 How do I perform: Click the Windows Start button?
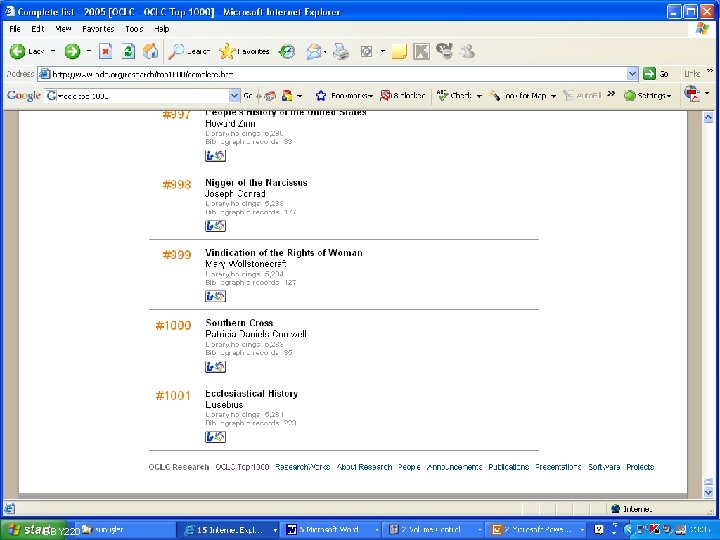pos(34,529)
